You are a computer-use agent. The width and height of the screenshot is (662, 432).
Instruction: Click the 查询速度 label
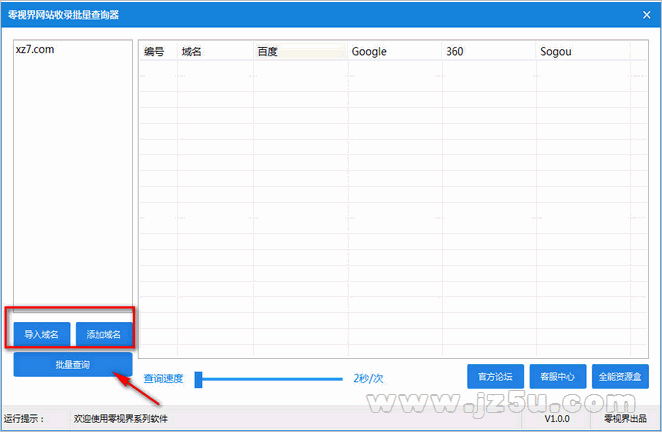click(163, 378)
